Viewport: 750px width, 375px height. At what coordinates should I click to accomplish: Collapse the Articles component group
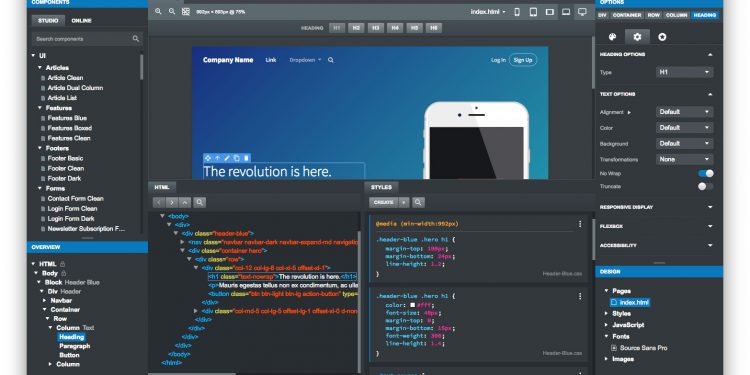40,68
